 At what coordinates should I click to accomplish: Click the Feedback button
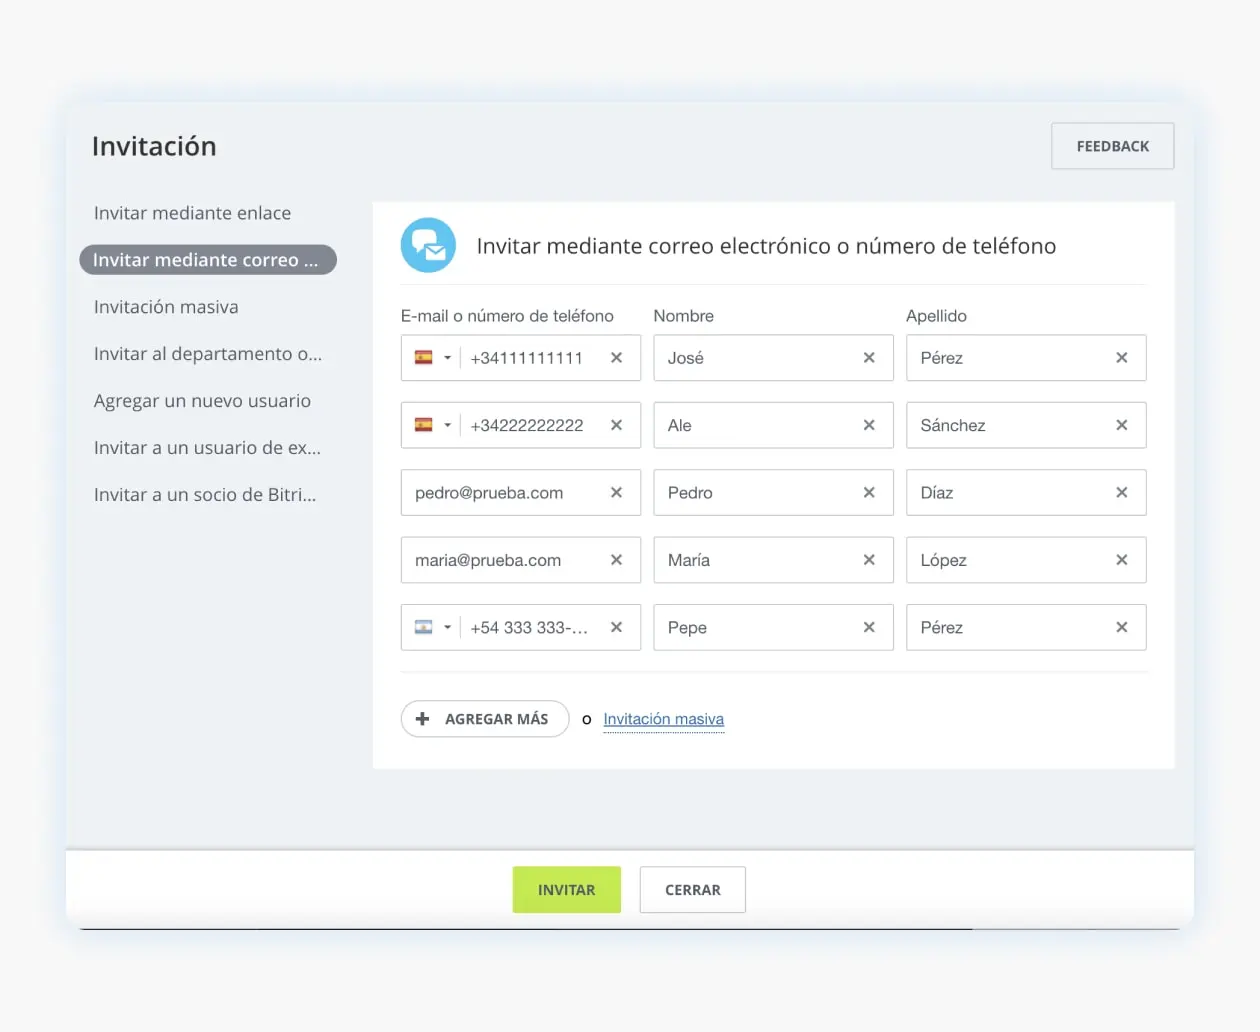(1112, 146)
